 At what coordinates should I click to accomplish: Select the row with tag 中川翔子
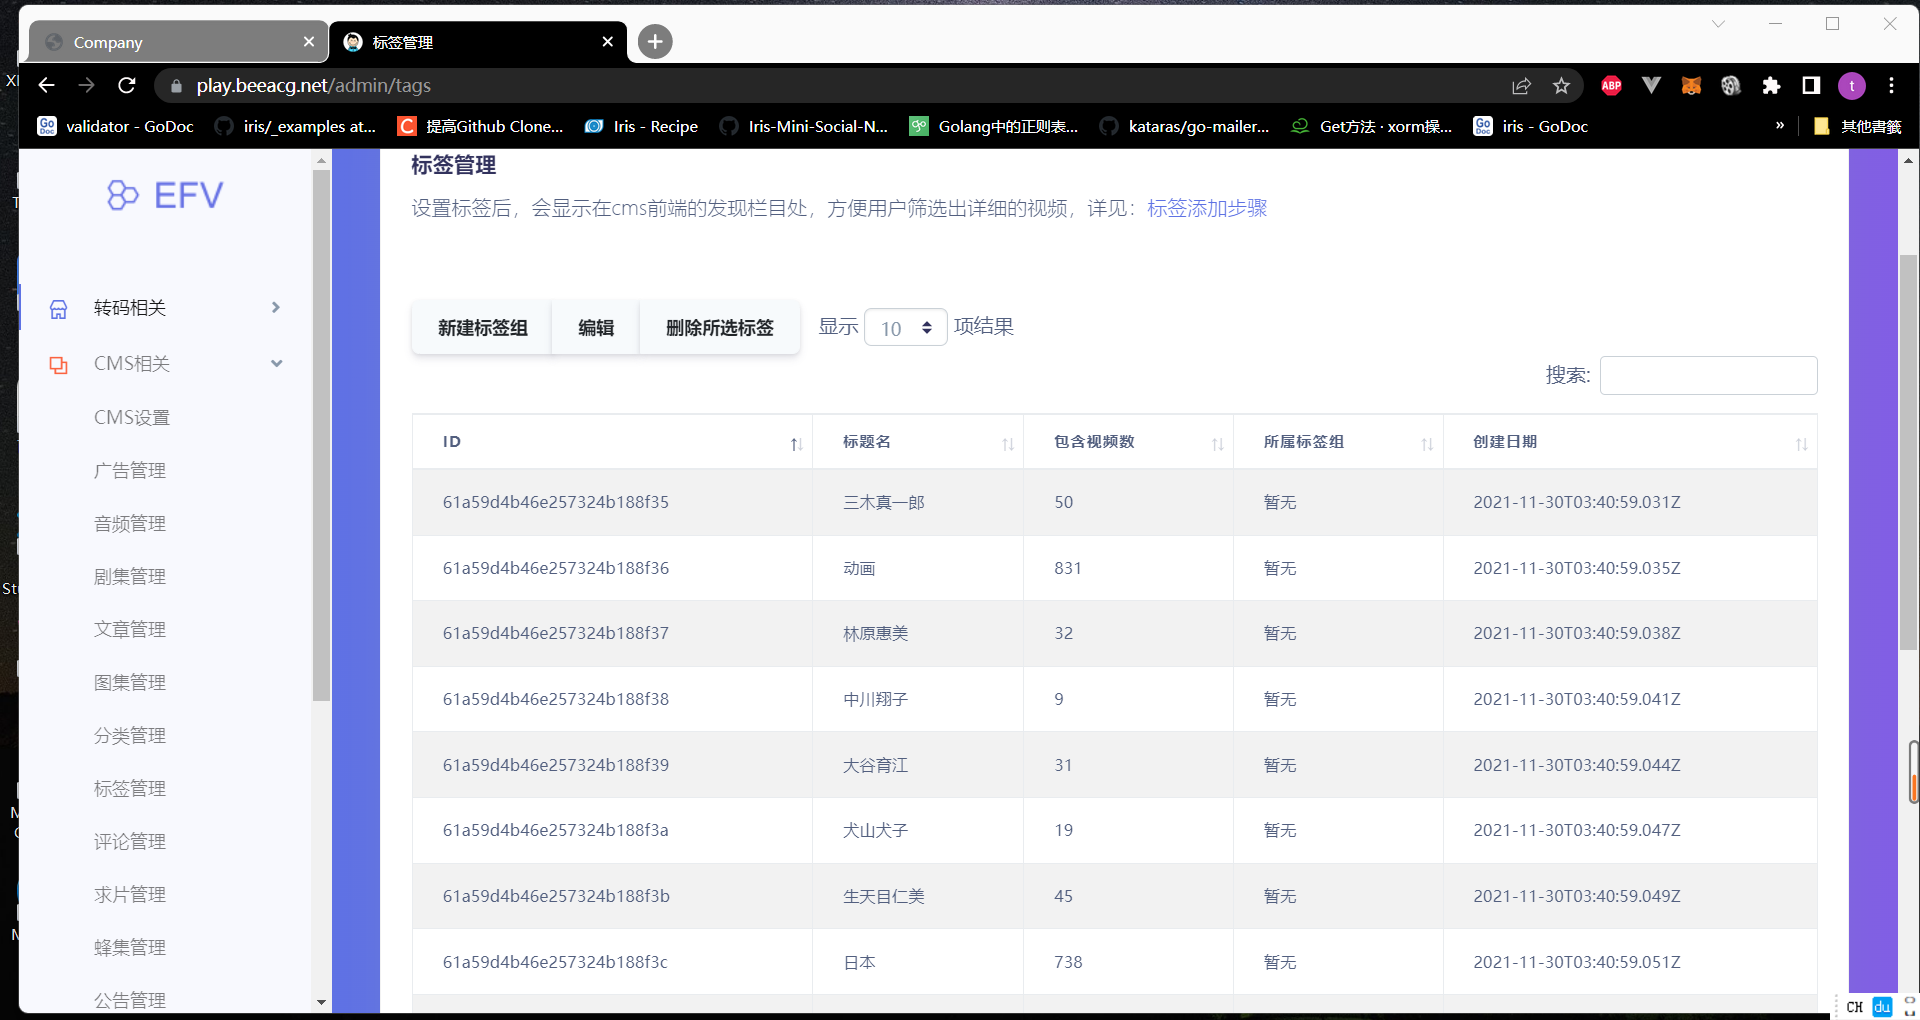[x=1114, y=699]
